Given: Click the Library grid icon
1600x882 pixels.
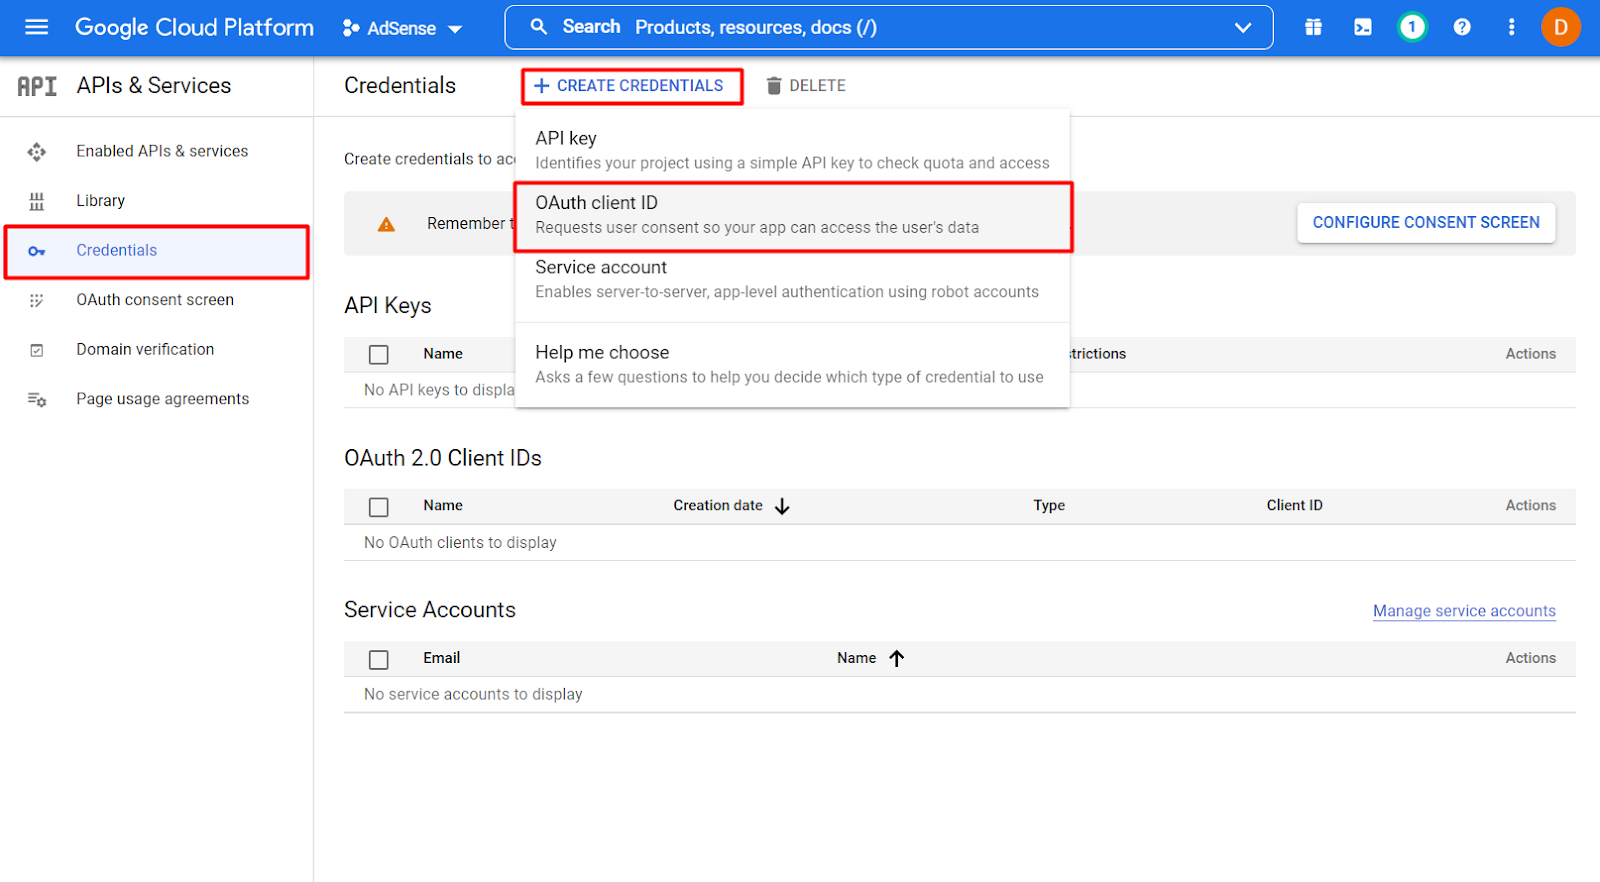Looking at the screenshot, I should point(37,201).
